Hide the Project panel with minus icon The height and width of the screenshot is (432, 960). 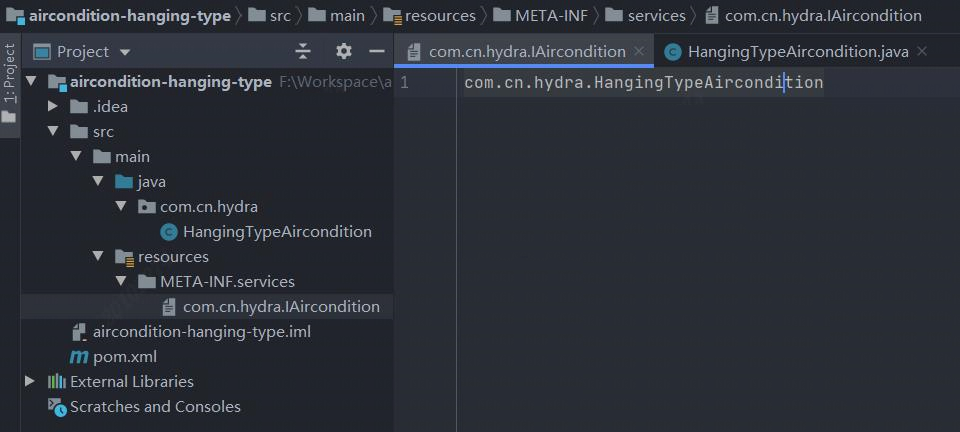coord(377,51)
